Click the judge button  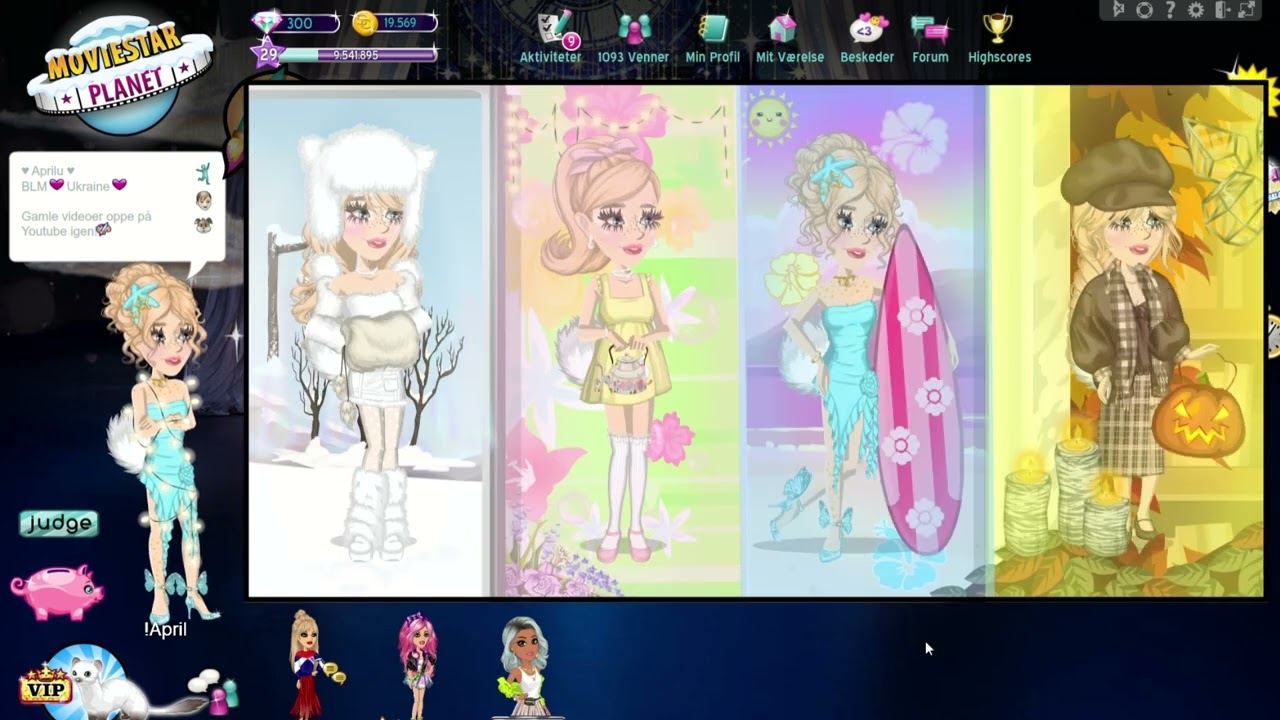(x=59, y=523)
